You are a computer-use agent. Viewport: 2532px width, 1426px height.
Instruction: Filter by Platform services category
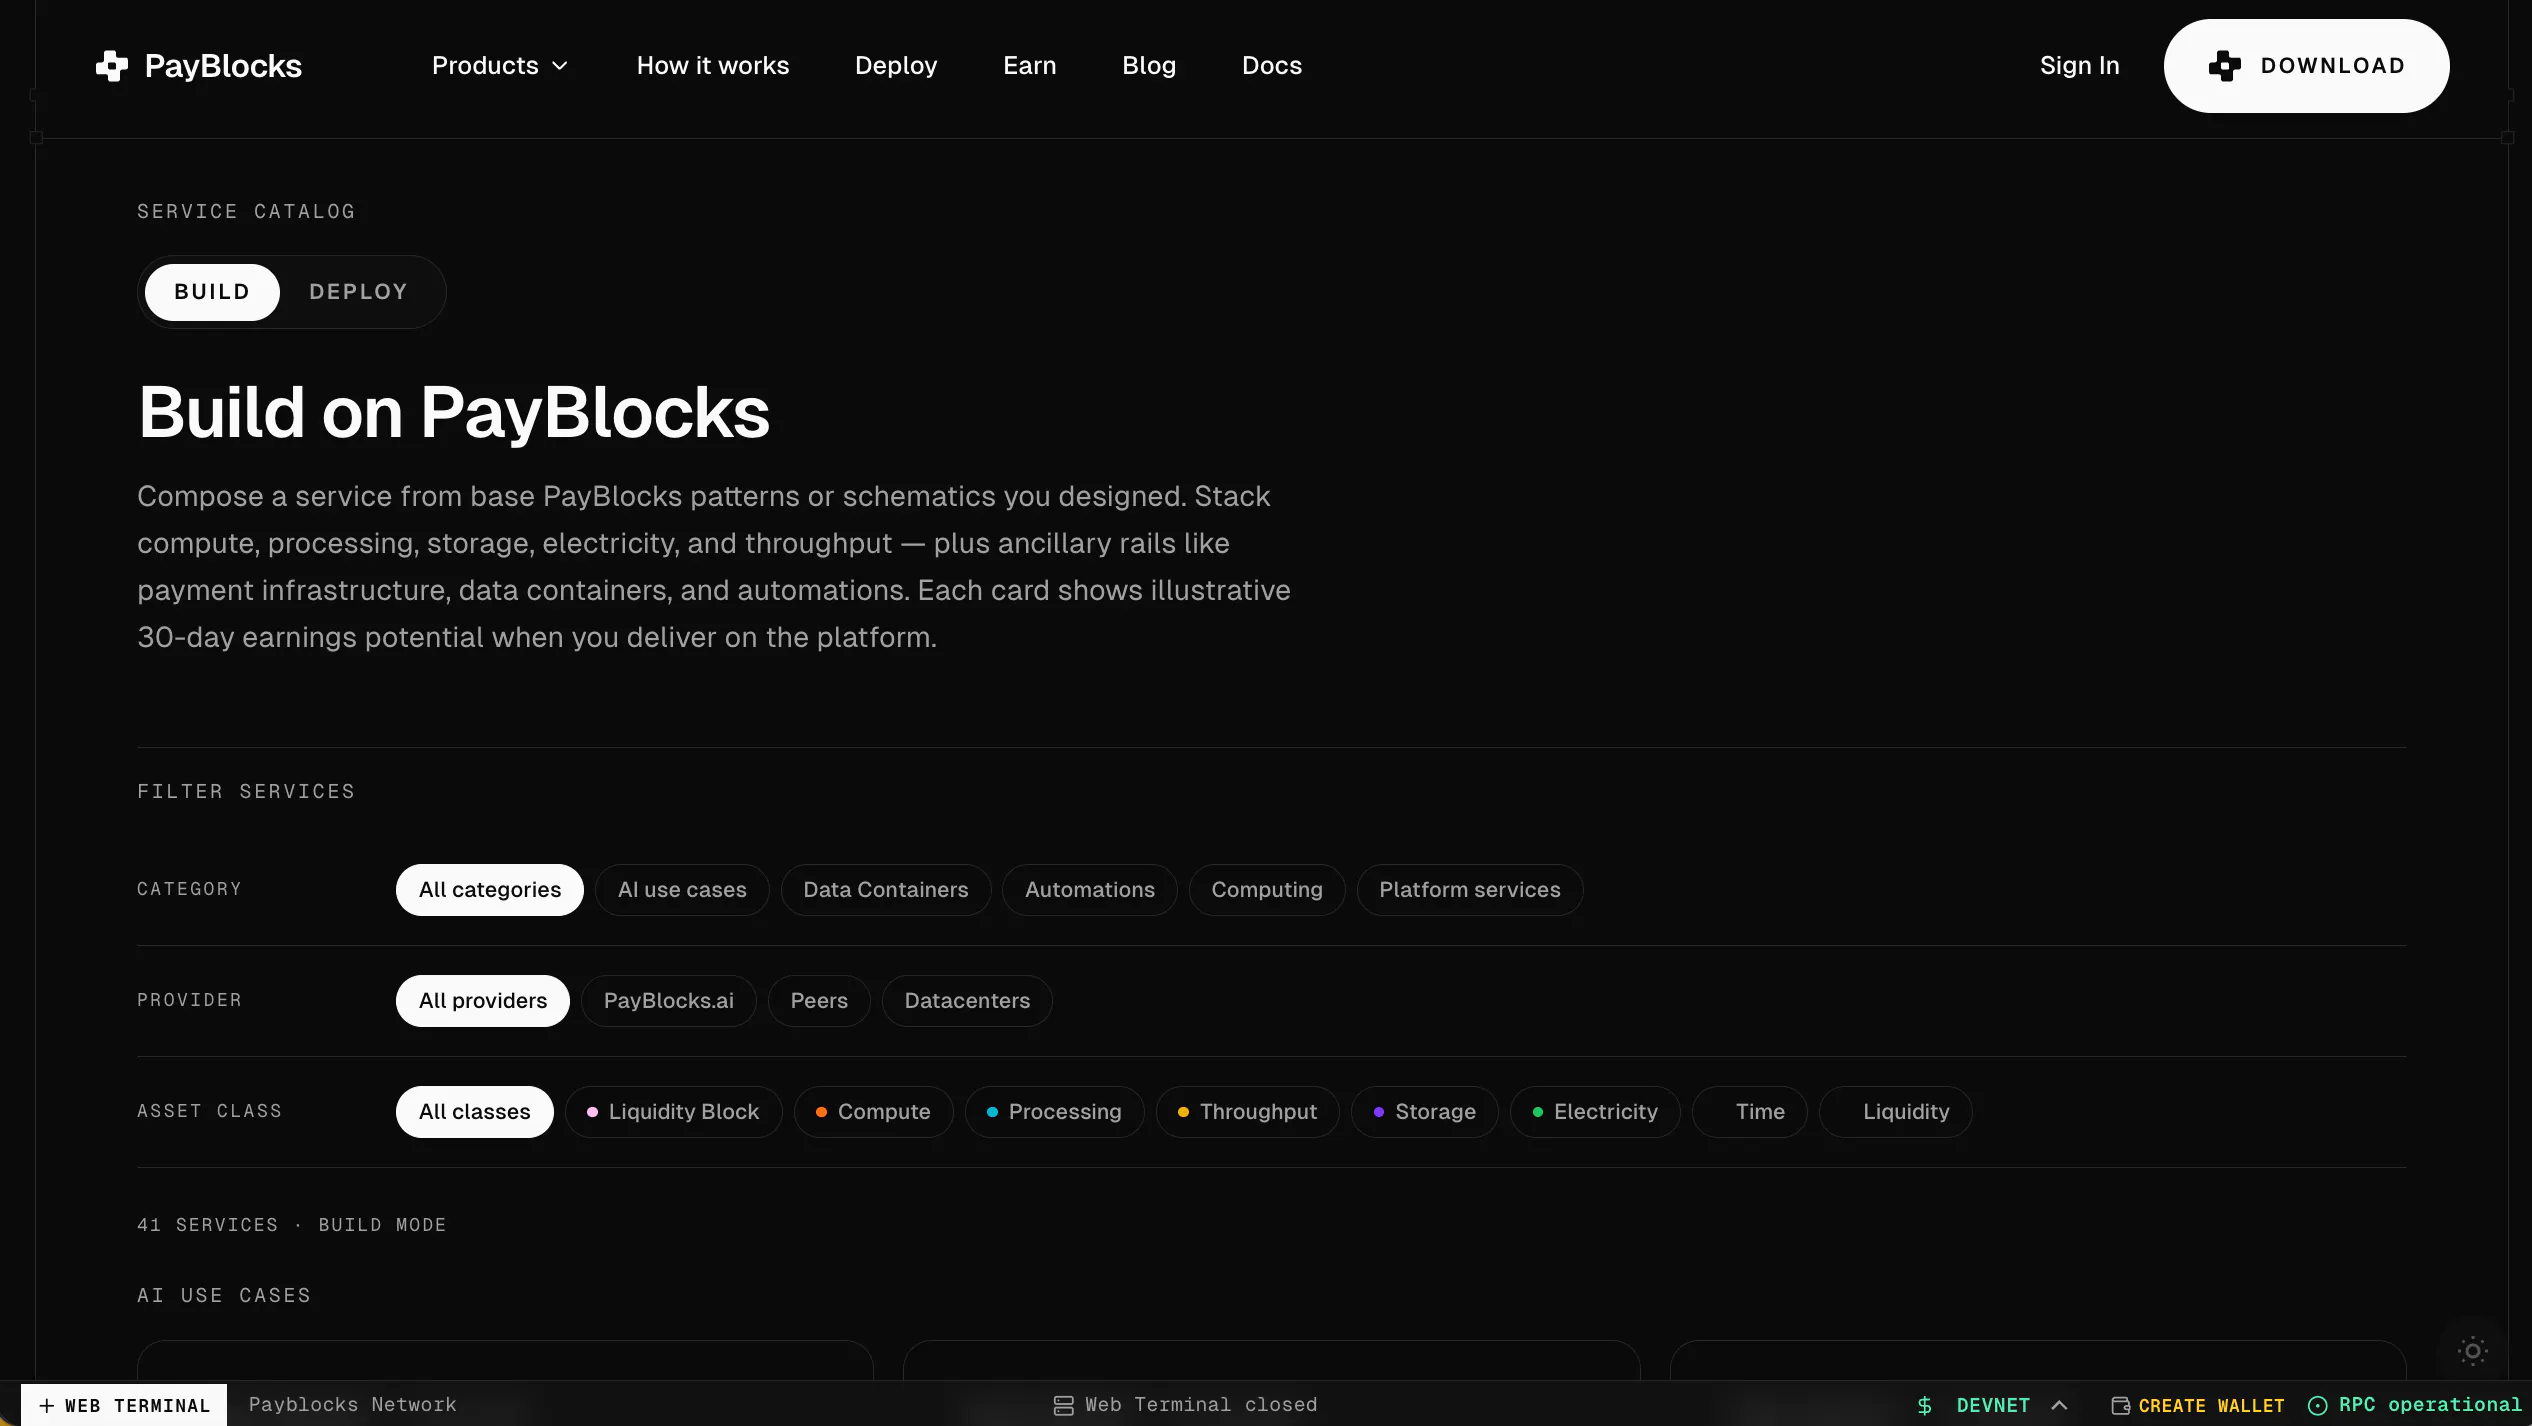(1470, 890)
